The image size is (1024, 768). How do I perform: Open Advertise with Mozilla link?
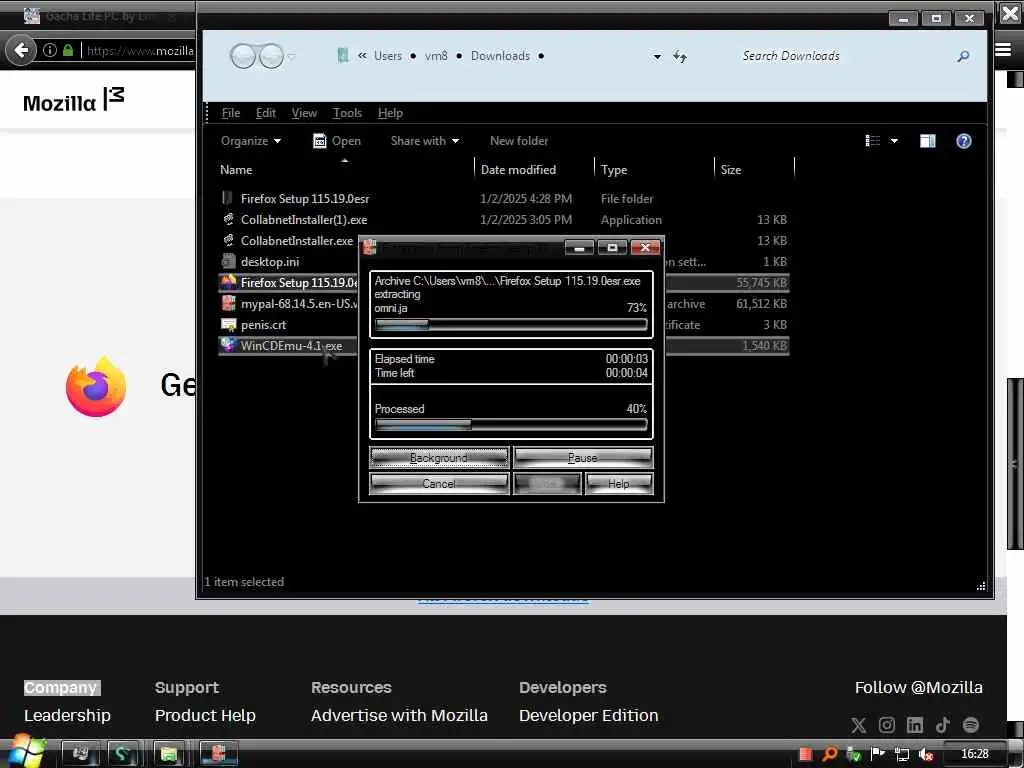click(x=399, y=716)
